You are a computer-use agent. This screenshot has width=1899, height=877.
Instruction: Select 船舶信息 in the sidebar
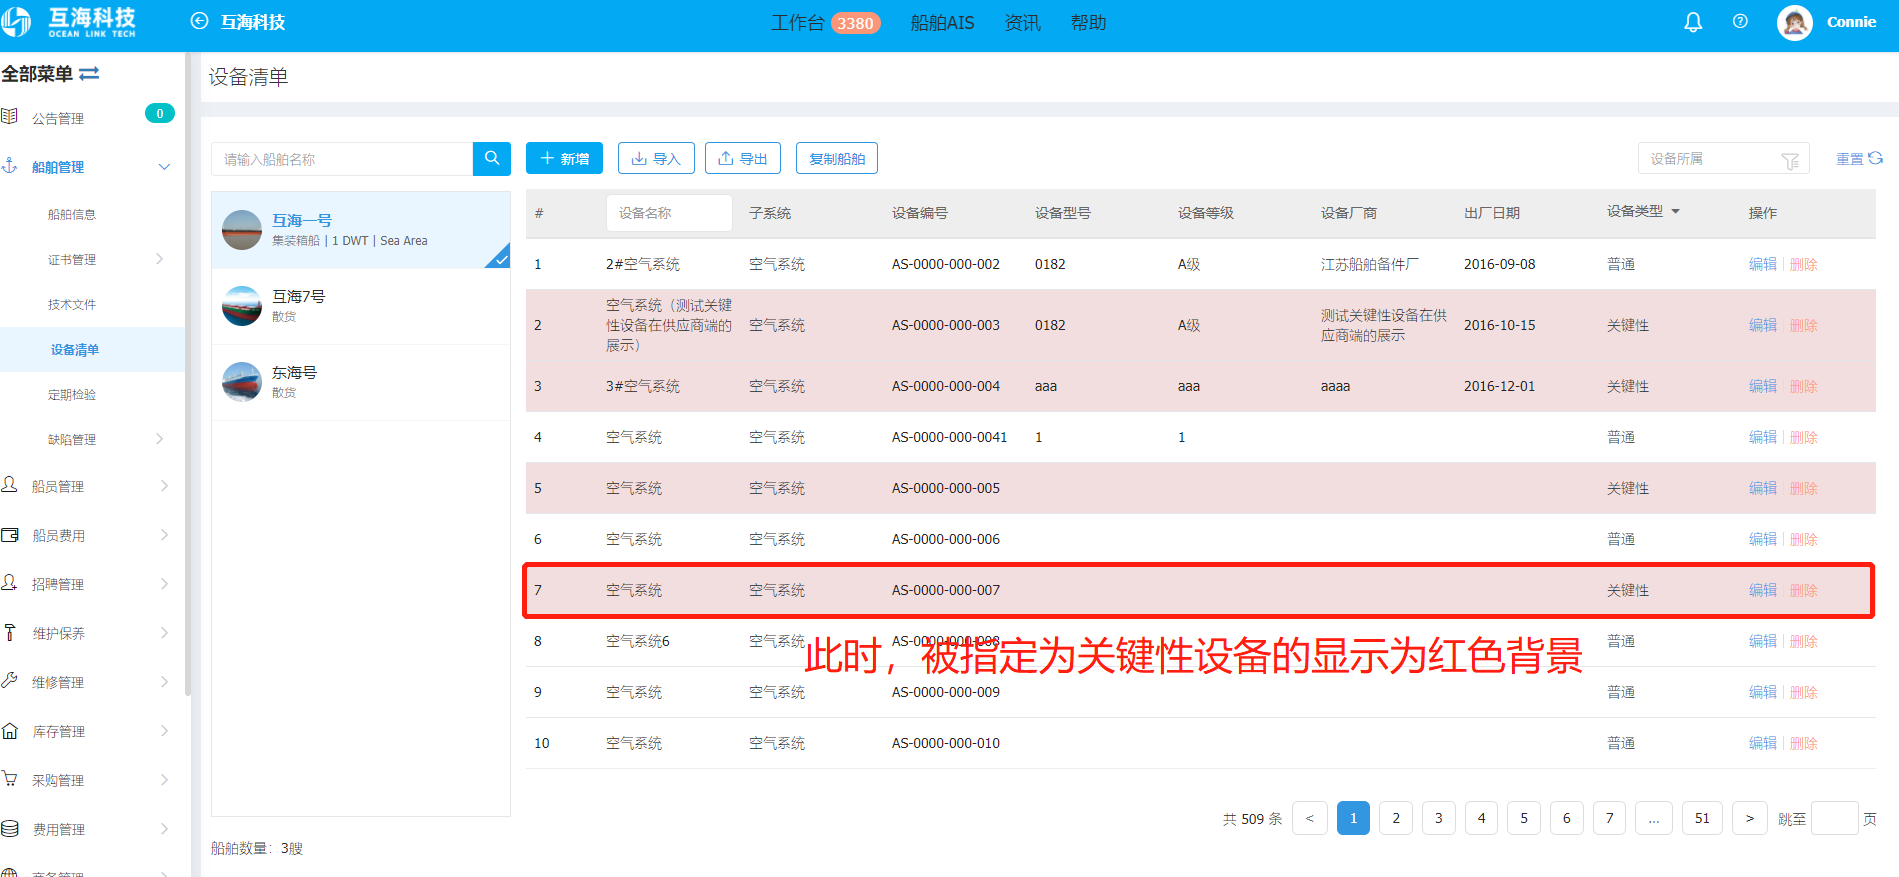72,214
